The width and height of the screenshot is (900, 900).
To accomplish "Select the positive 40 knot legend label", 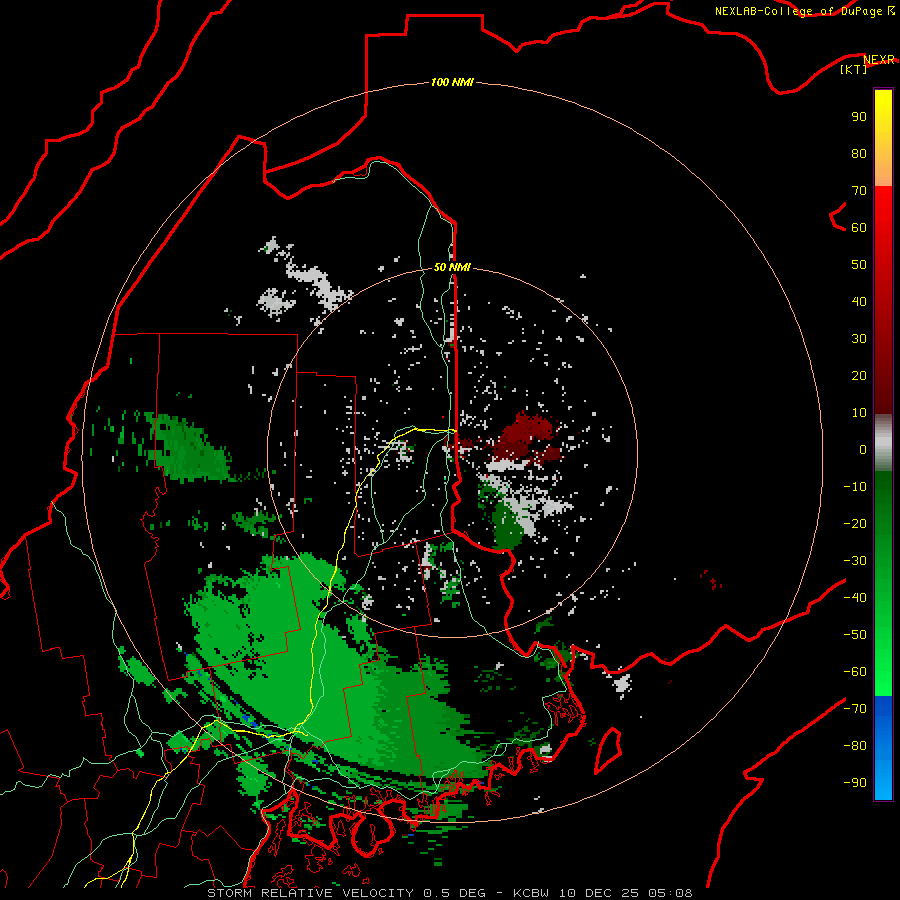I will 859,302.
